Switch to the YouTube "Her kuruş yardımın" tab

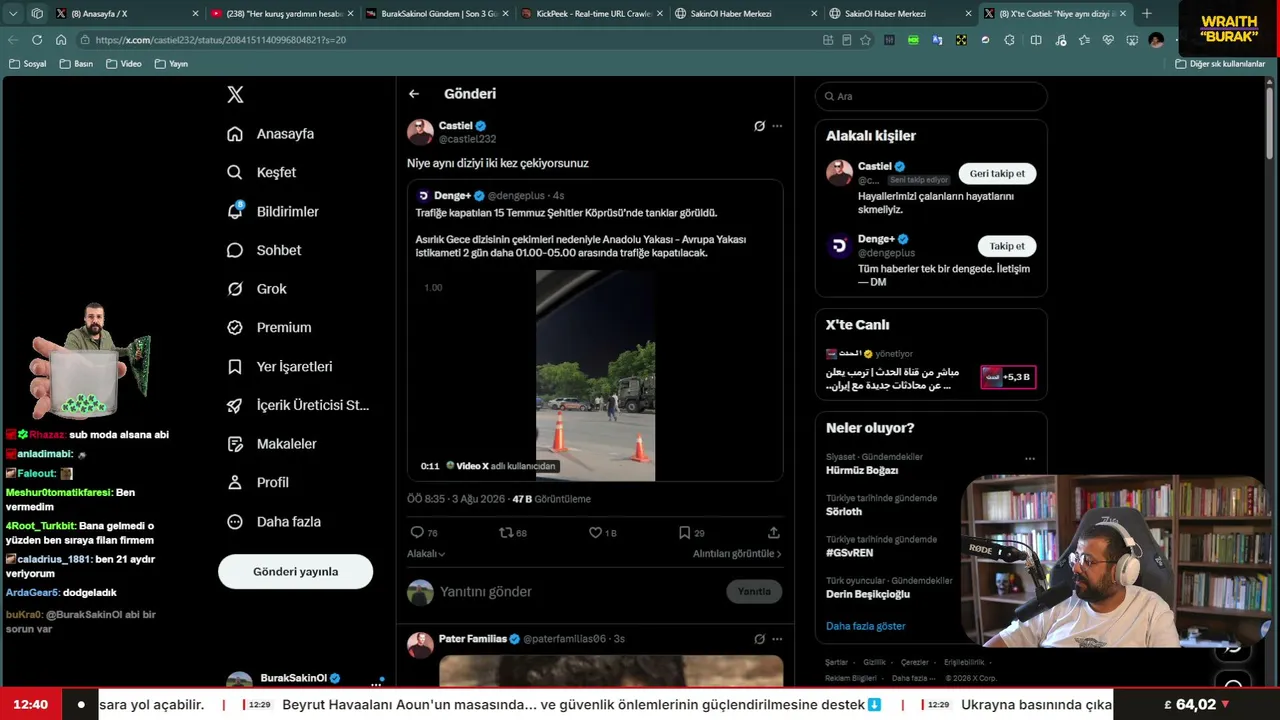pos(281,14)
